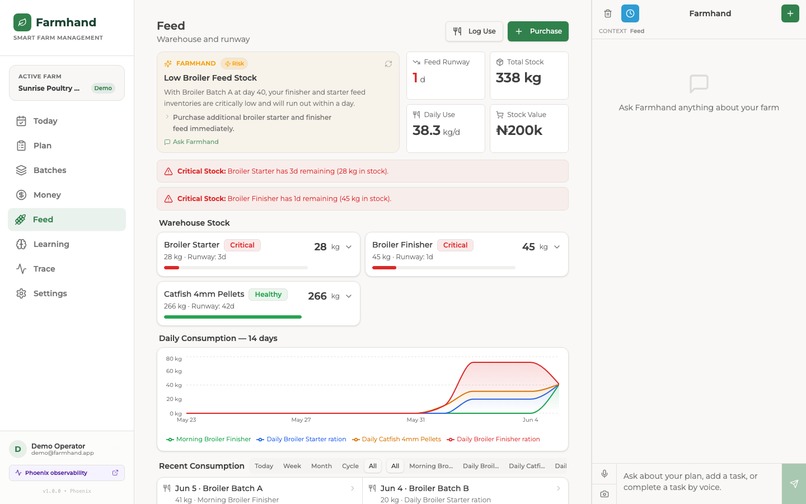Click the Daily Use 38.3 kg/d card

pyautogui.click(x=446, y=129)
